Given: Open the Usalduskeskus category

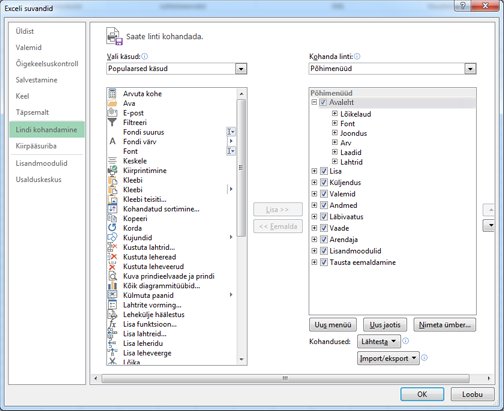Looking at the screenshot, I should point(47,180).
